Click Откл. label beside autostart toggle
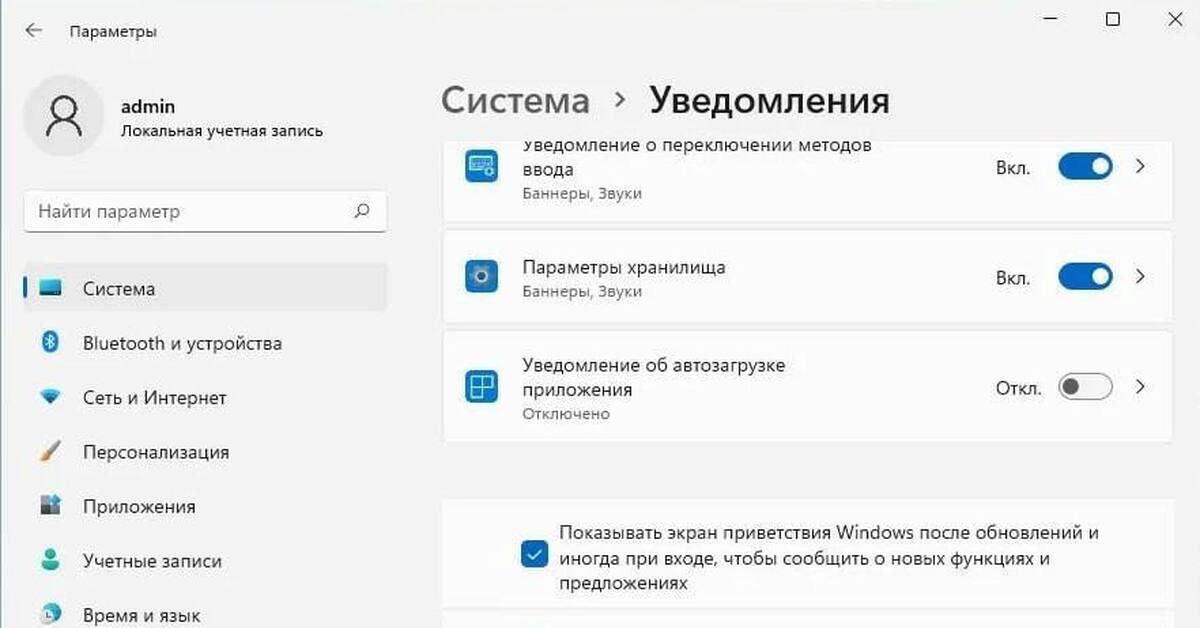 click(x=1018, y=387)
